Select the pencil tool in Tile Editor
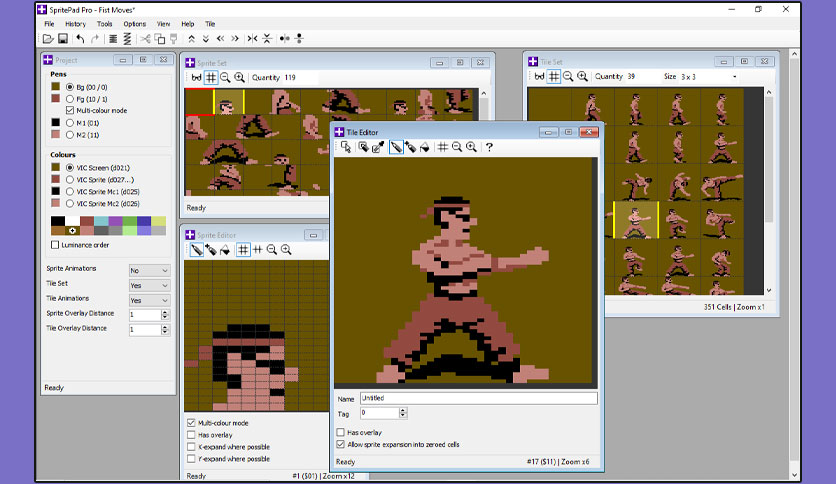This screenshot has height=484, width=836. 396,147
